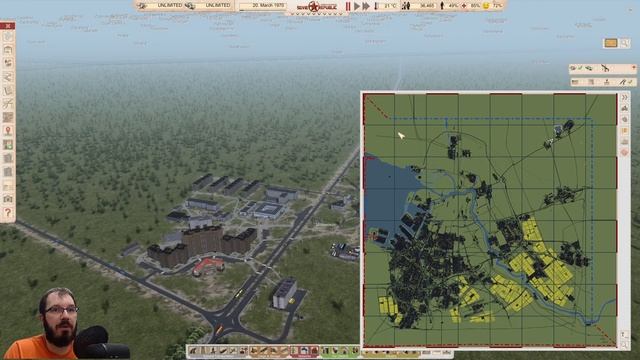Collapse the map side panel with double chevron
This screenshot has height=360, width=640.
click(x=624, y=98)
